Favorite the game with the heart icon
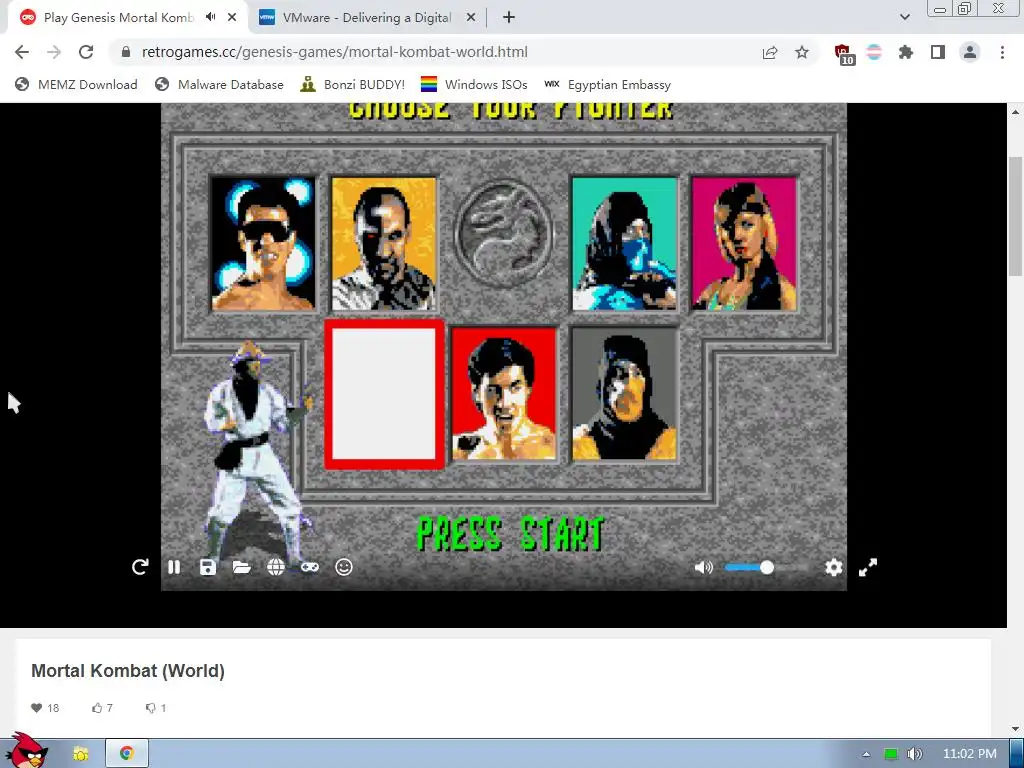The image size is (1024, 768). click(x=37, y=708)
